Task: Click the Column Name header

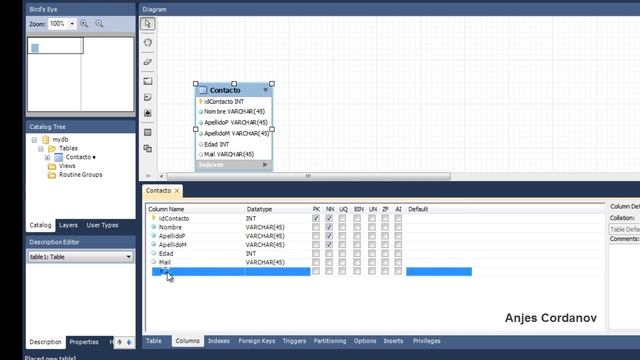Action: 166,209
